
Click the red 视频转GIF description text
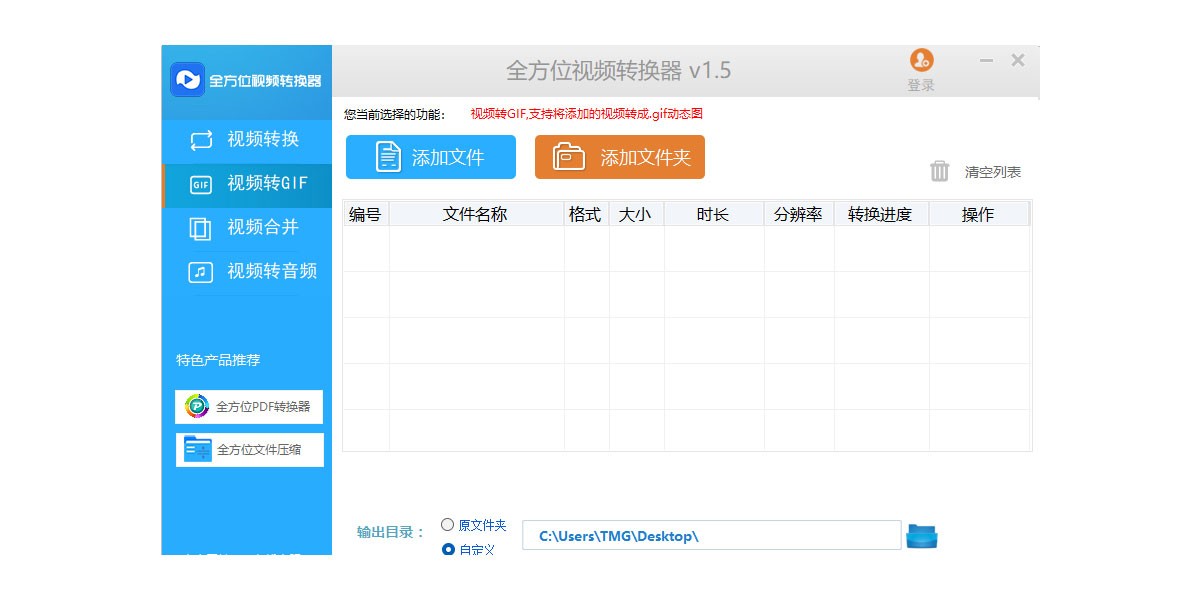click(587, 114)
